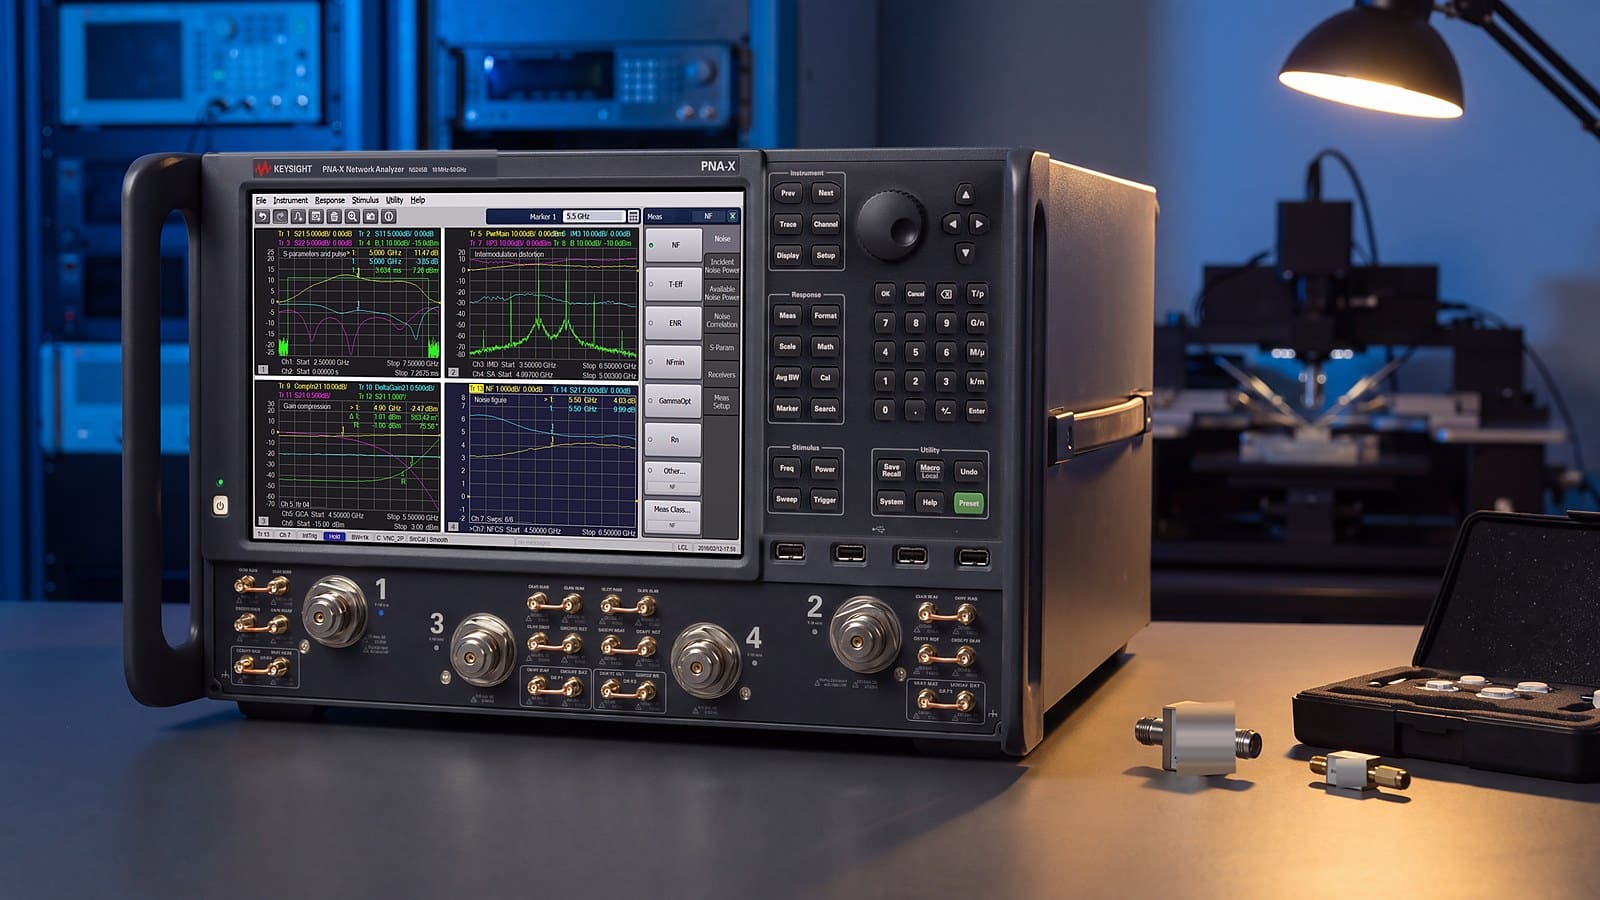Select window number 2 marker box
The height and width of the screenshot is (900, 1600).
tap(453, 372)
